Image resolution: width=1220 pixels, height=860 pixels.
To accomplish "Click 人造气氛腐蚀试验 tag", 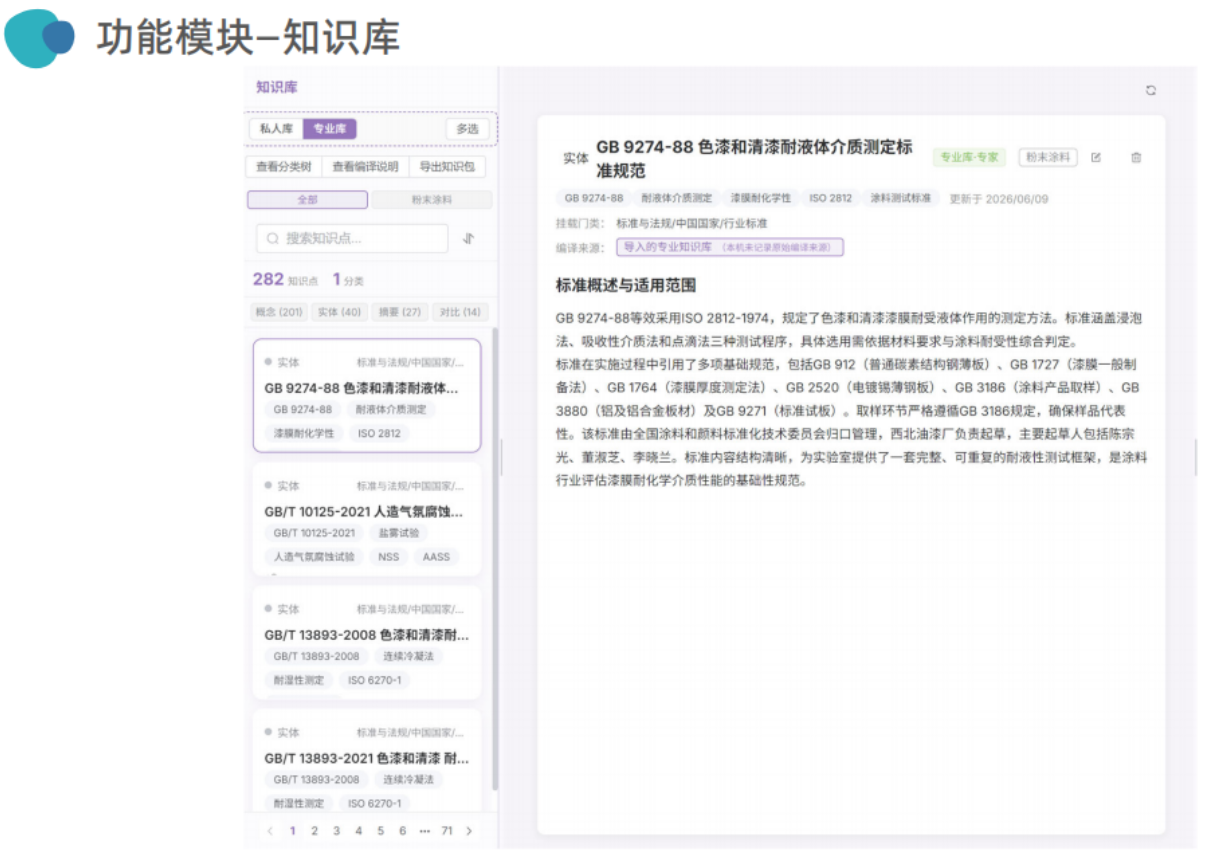I will [315, 557].
